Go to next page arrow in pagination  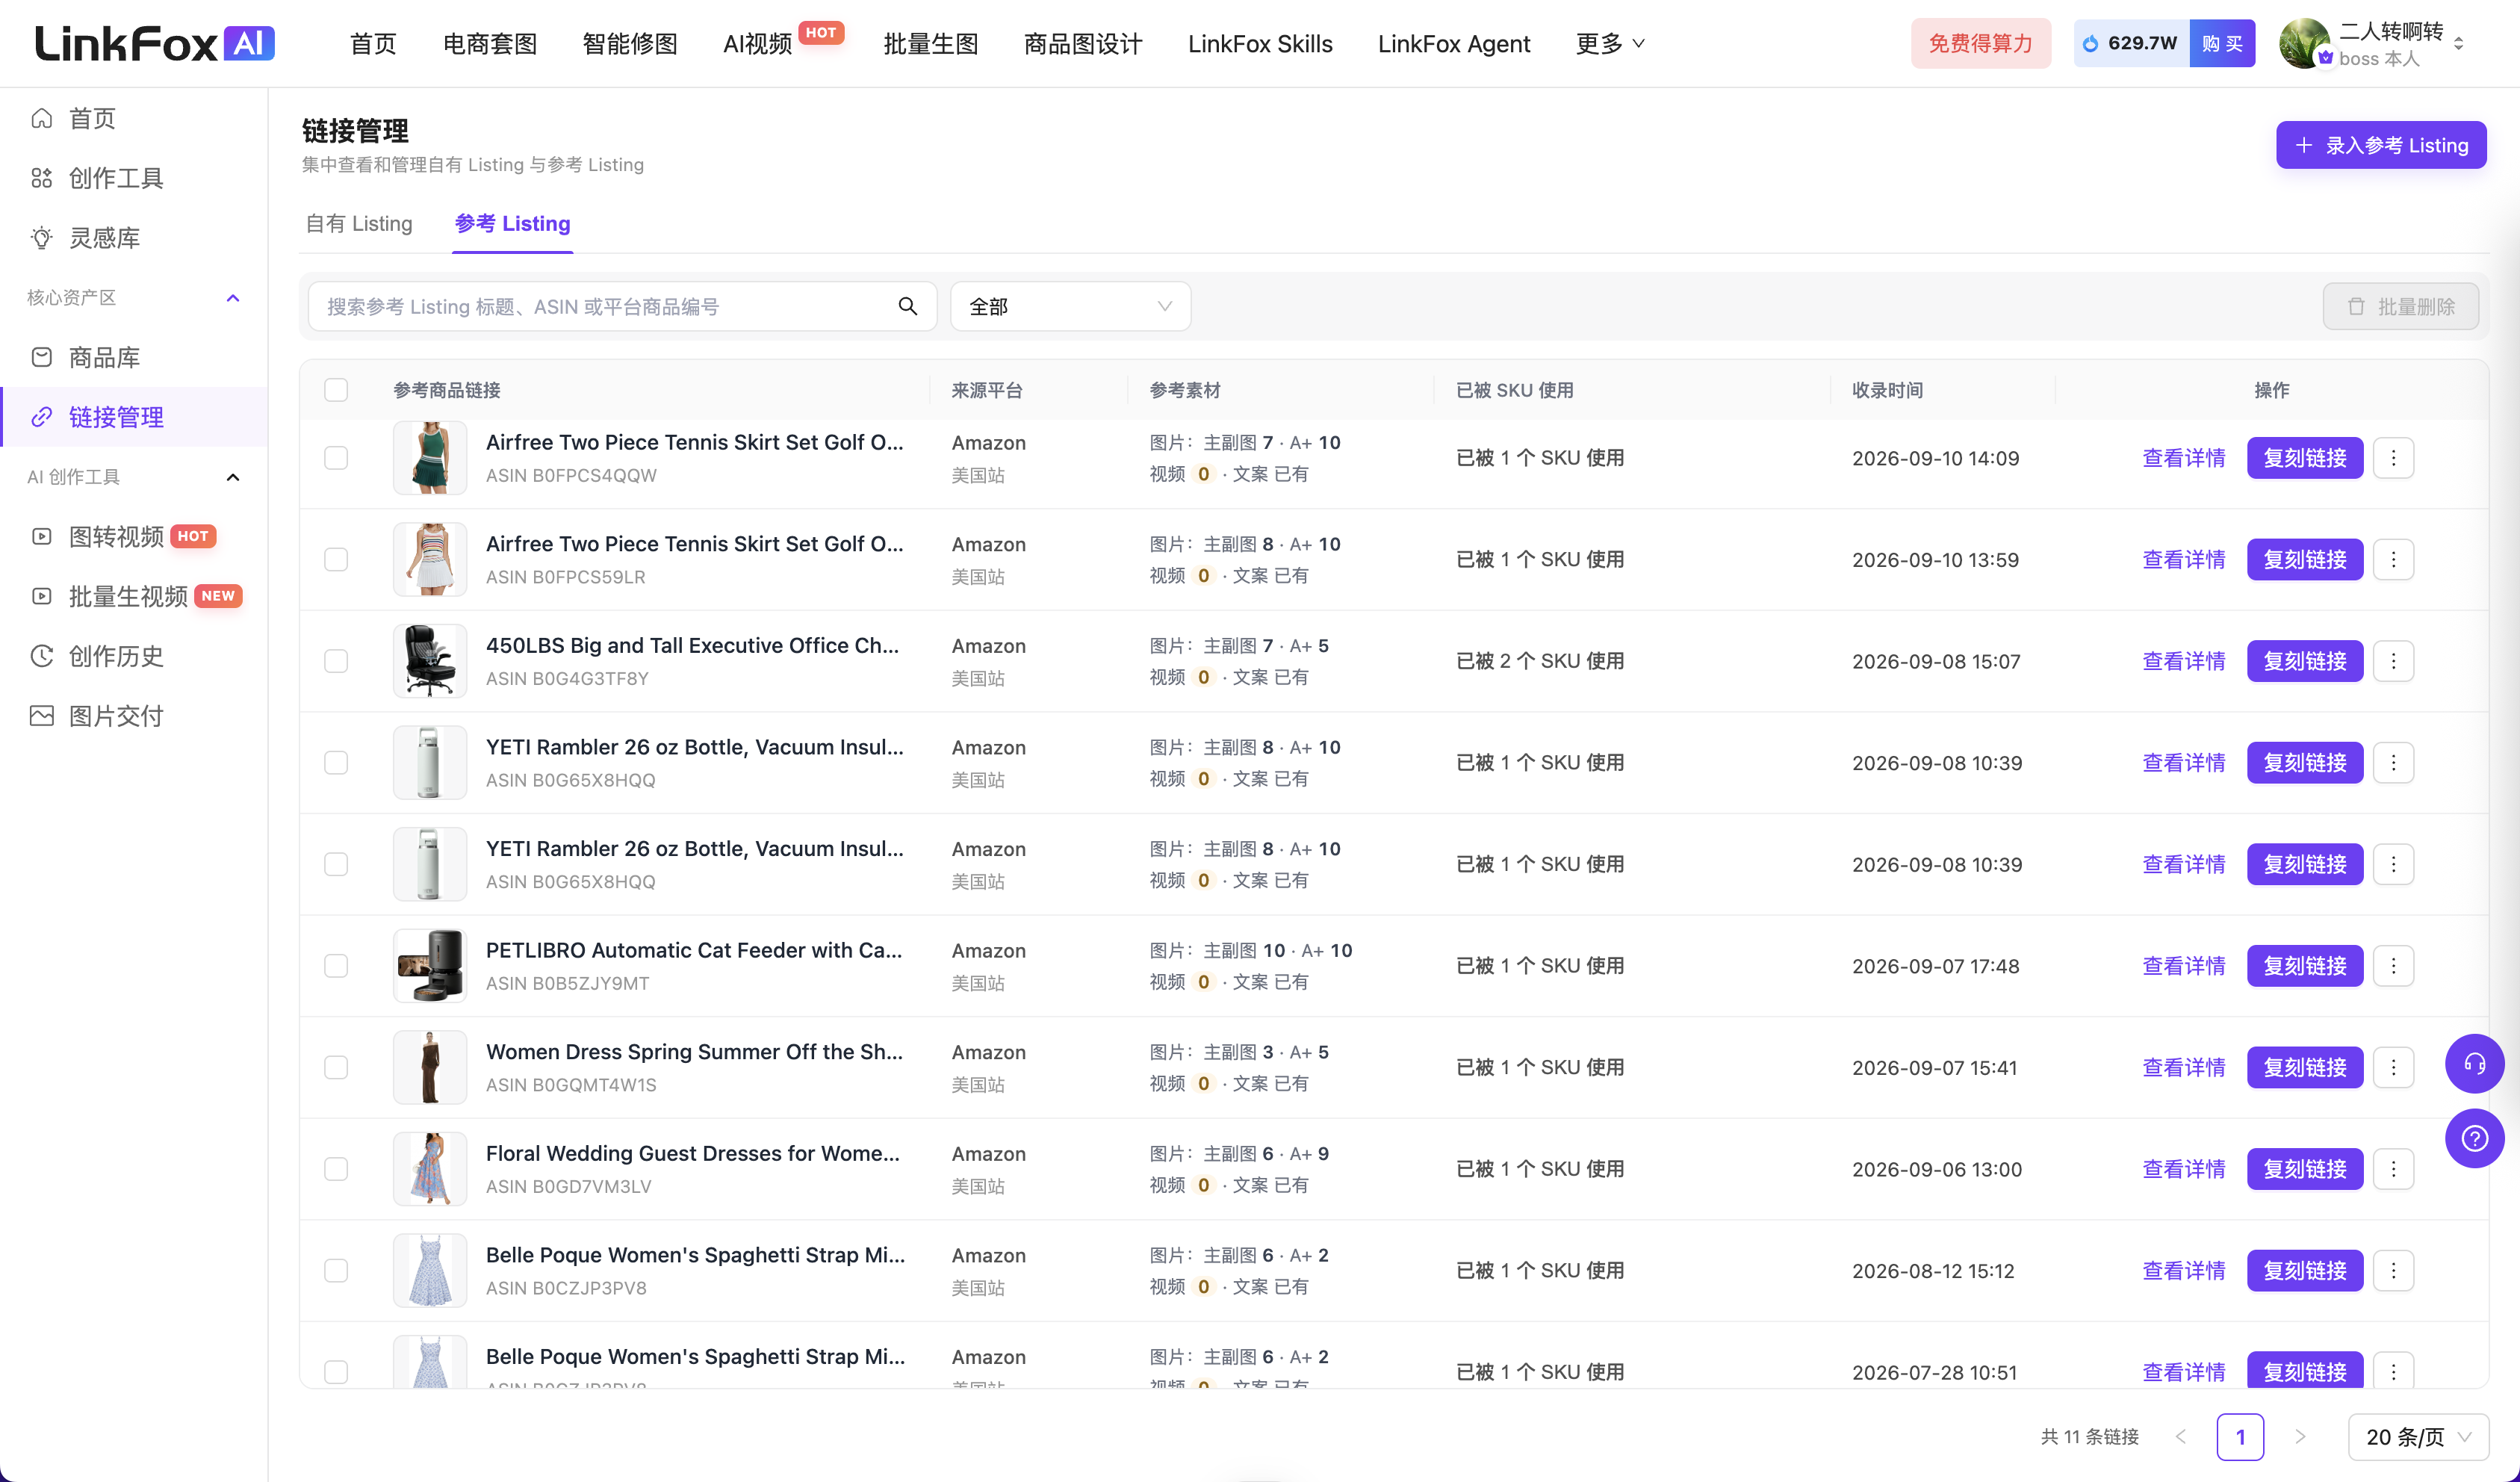2300,1437
